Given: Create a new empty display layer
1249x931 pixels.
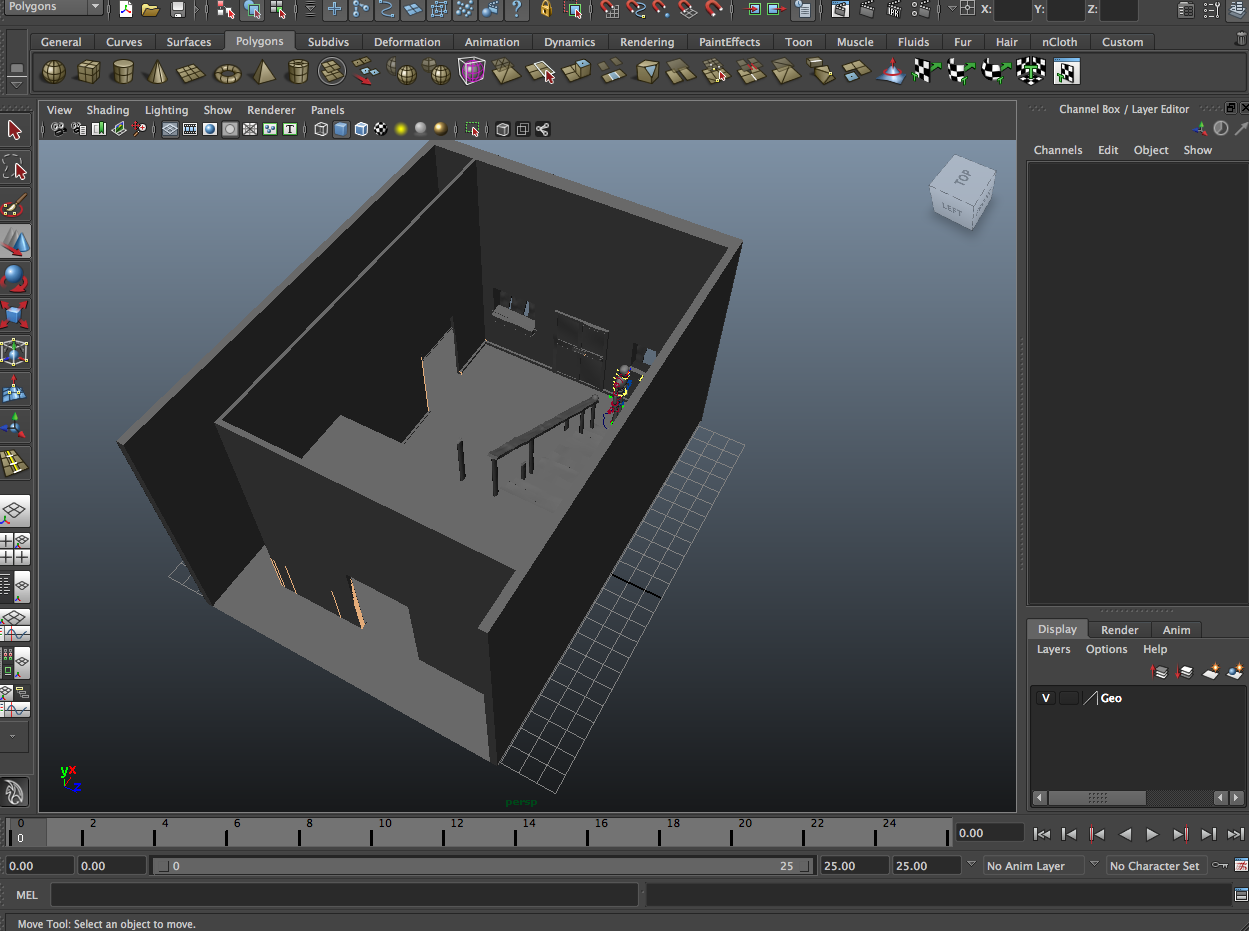Looking at the screenshot, I should point(1211,672).
